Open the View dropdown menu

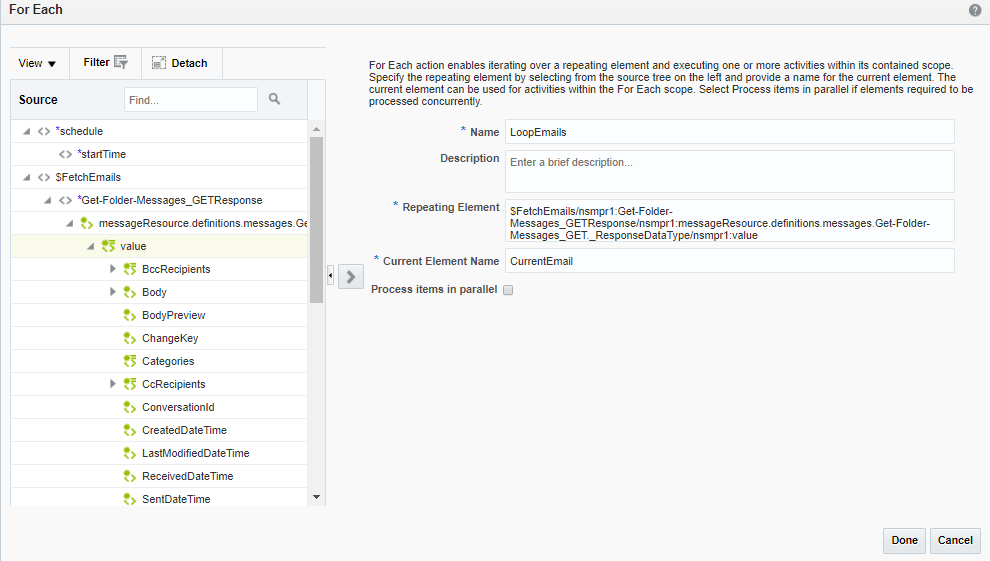click(38, 63)
